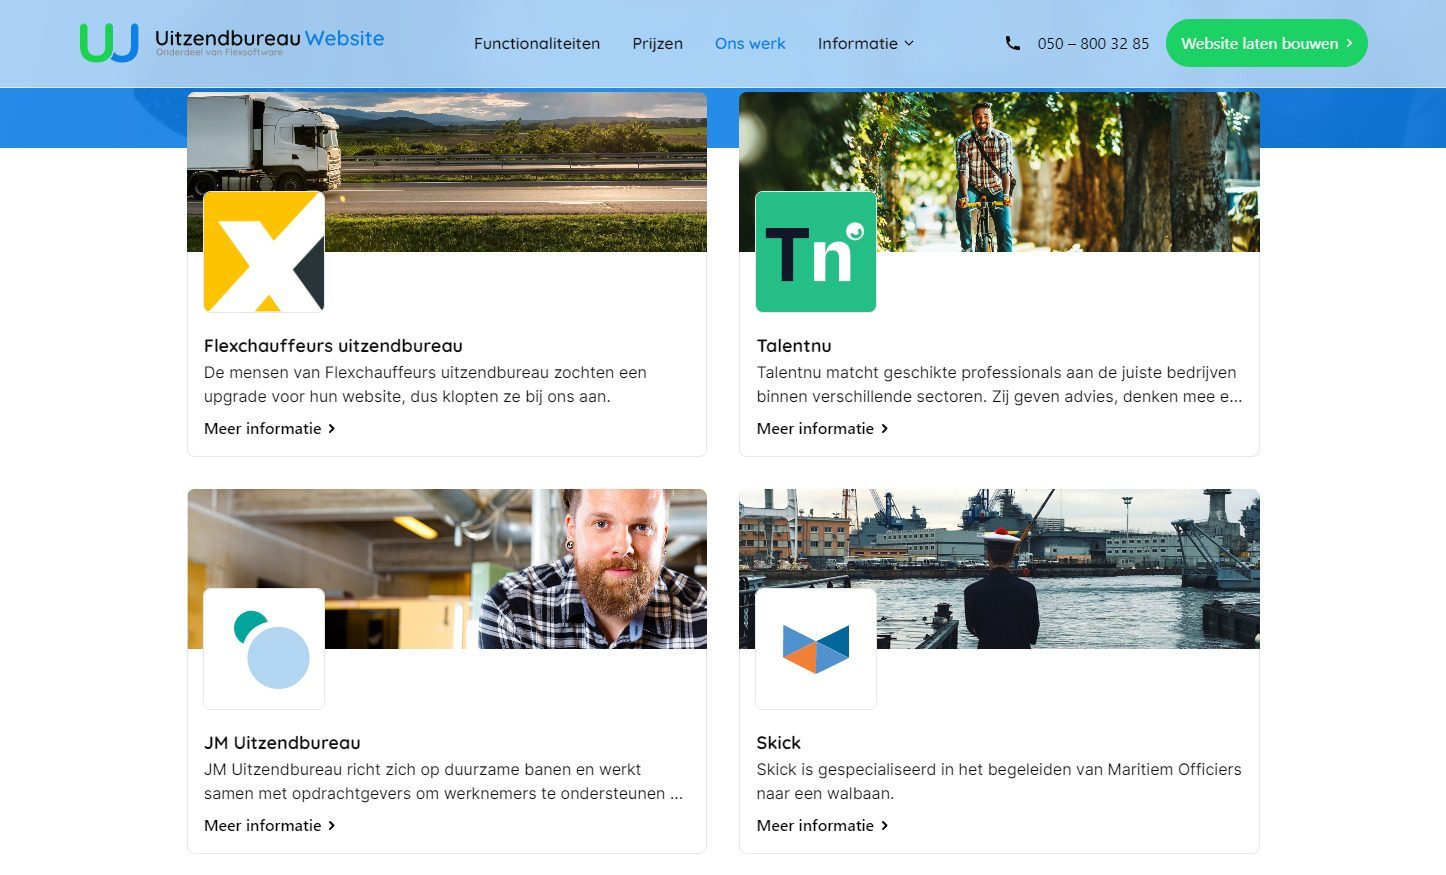Go to the Prijzen page
Viewport: 1446px width, 875px height.
(657, 43)
